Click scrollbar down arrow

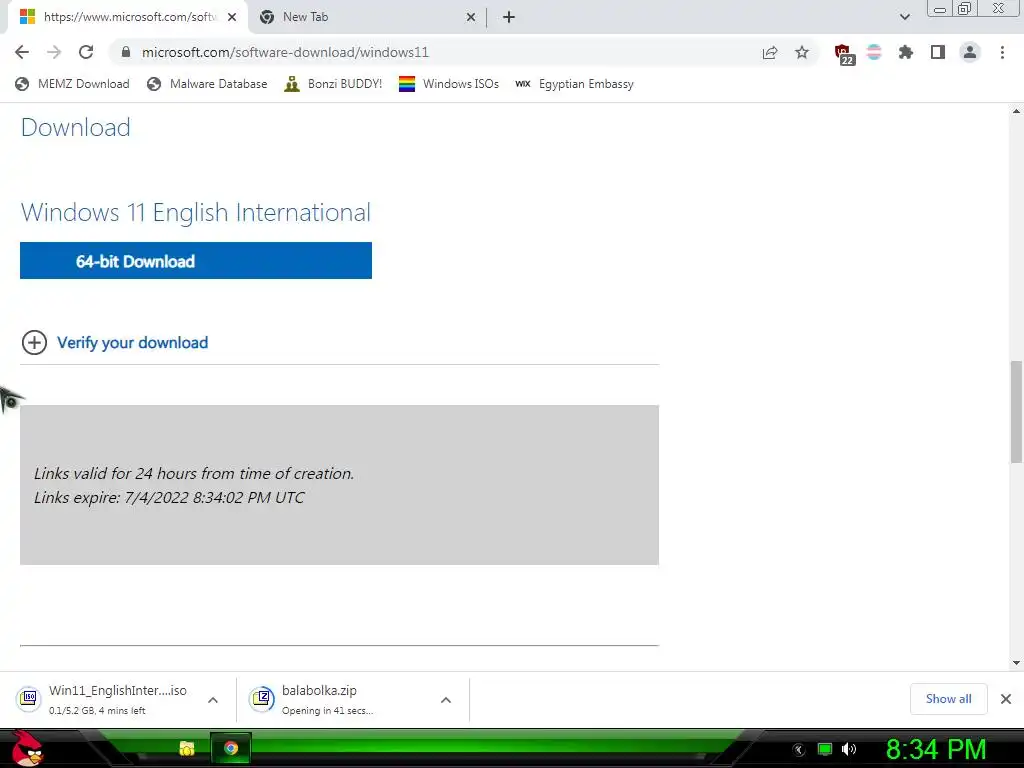[x=1016, y=663]
